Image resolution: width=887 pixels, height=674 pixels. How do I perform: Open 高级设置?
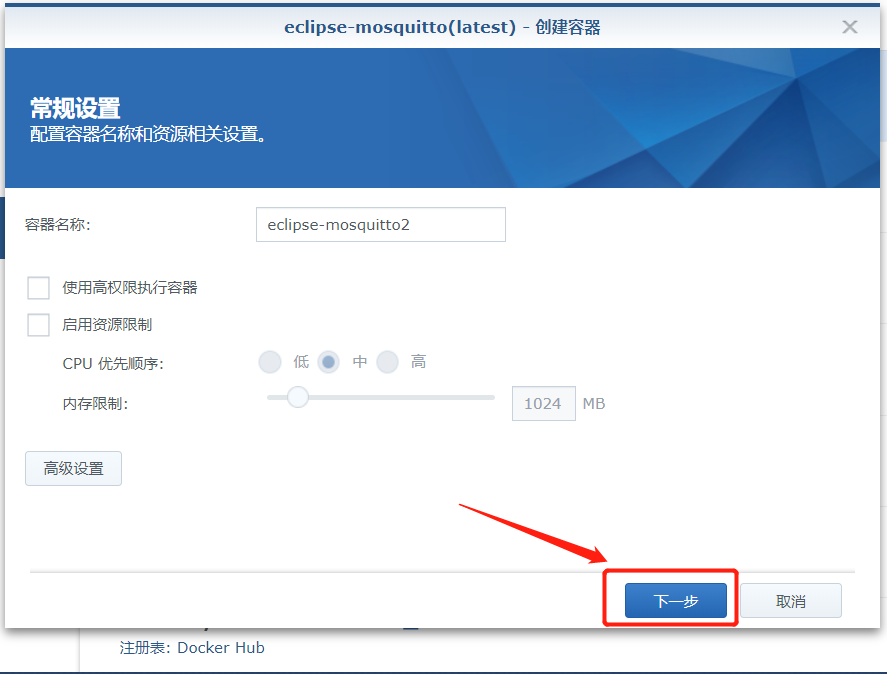pos(74,469)
